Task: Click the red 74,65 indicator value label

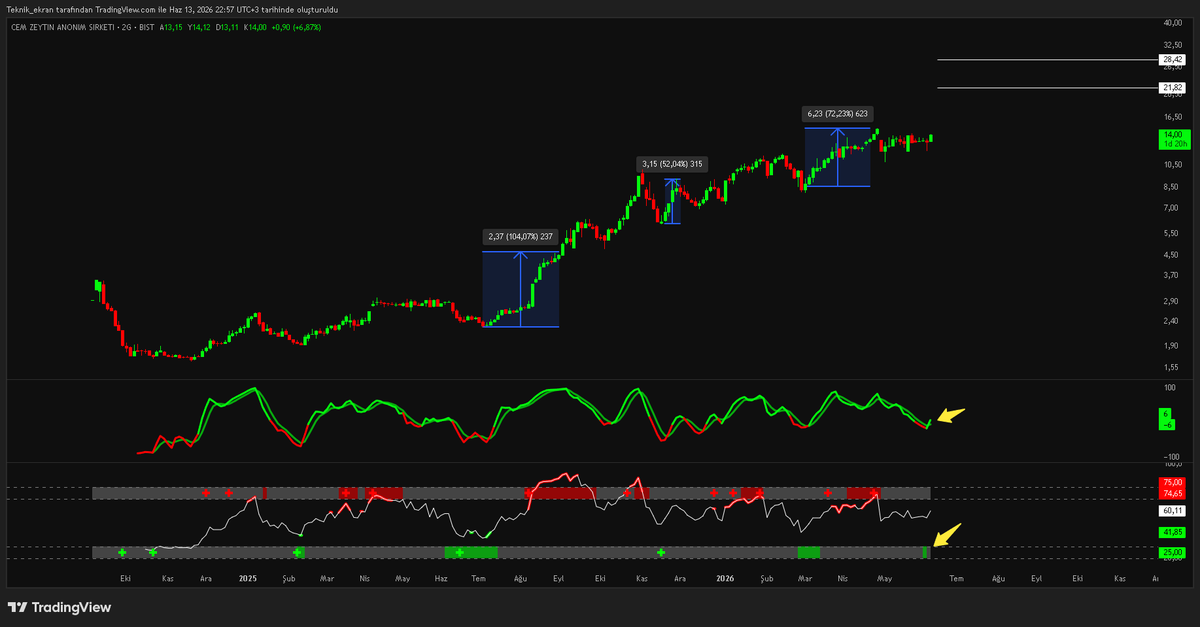Action: [x=1172, y=493]
